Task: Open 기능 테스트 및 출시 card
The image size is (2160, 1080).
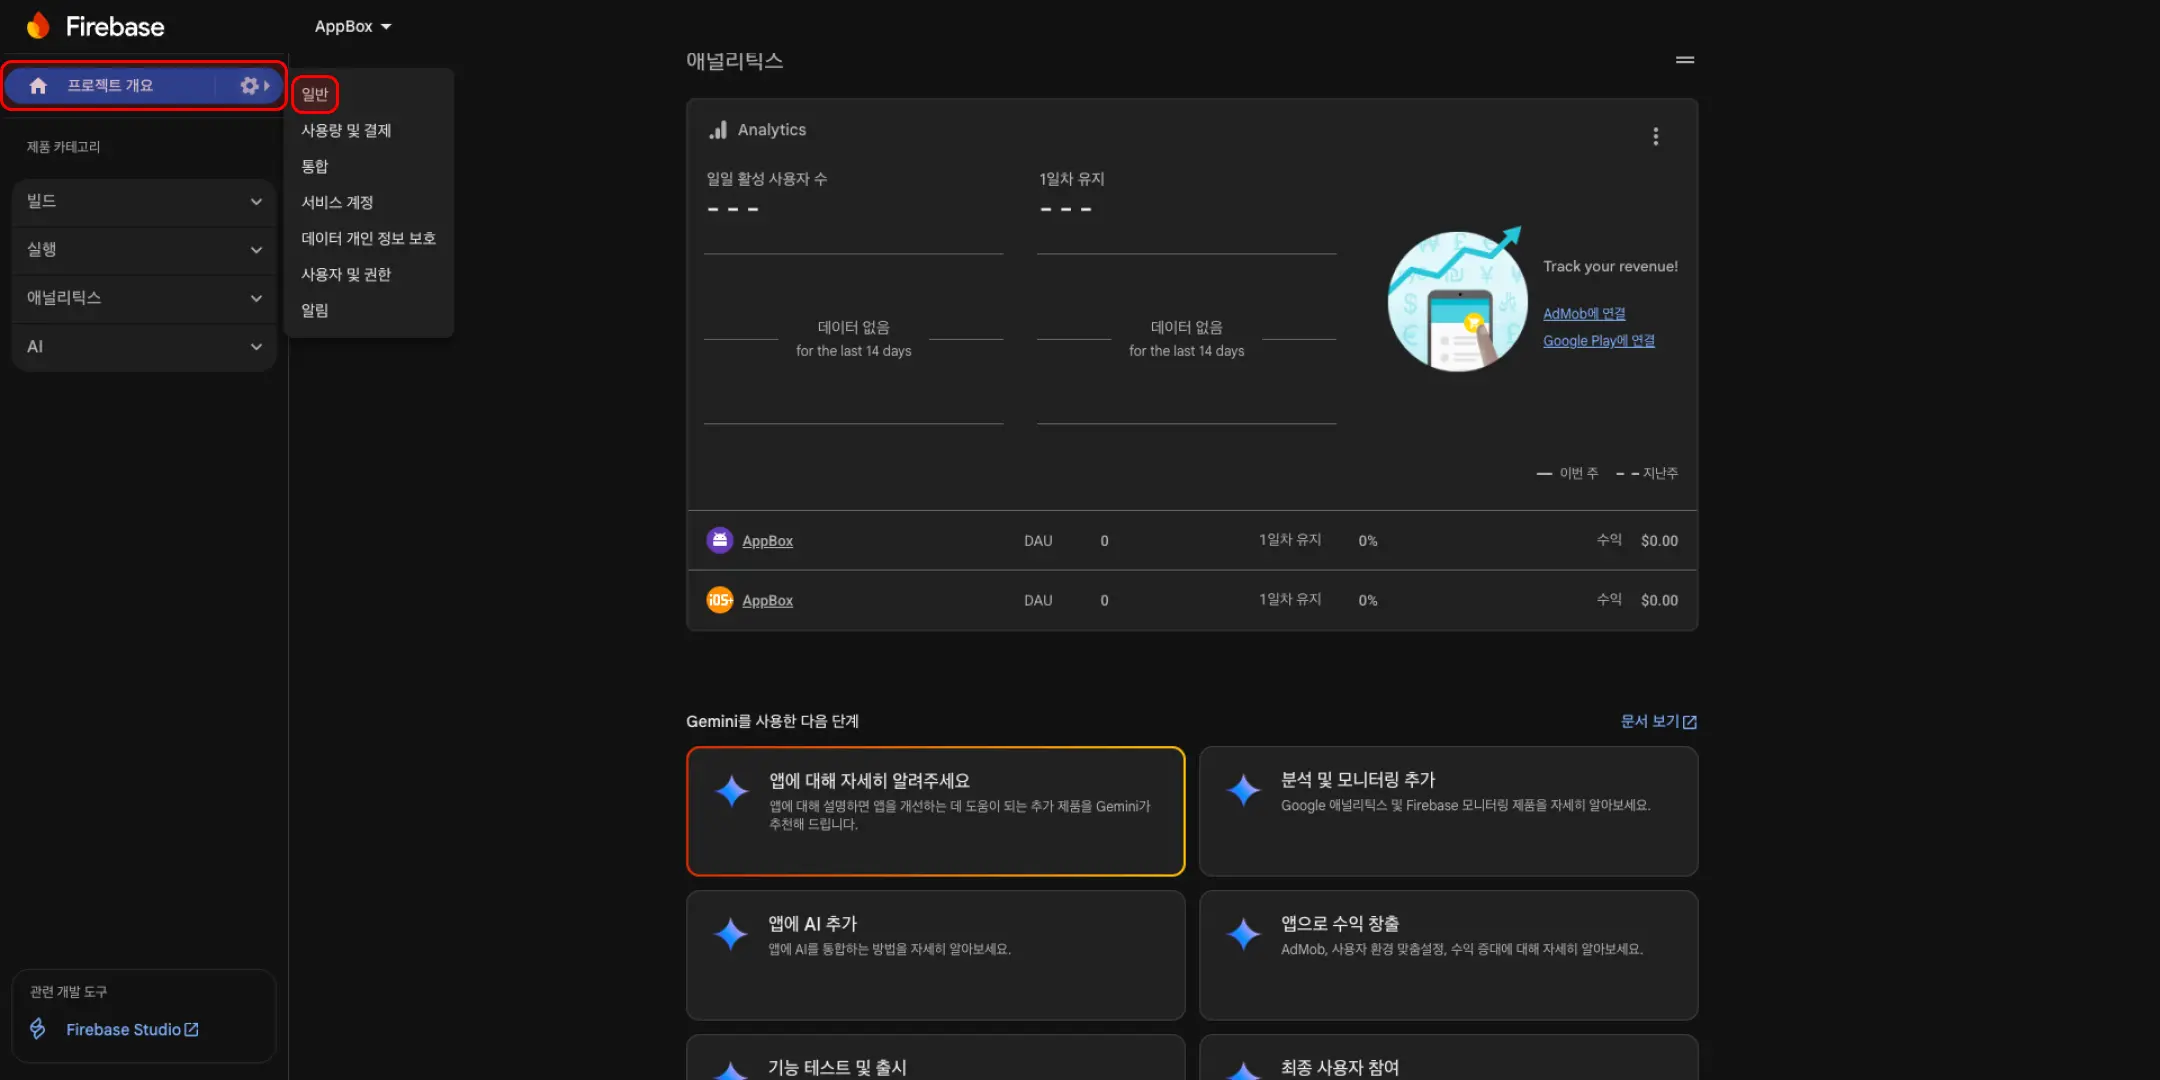Action: (x=935, y=1058)
